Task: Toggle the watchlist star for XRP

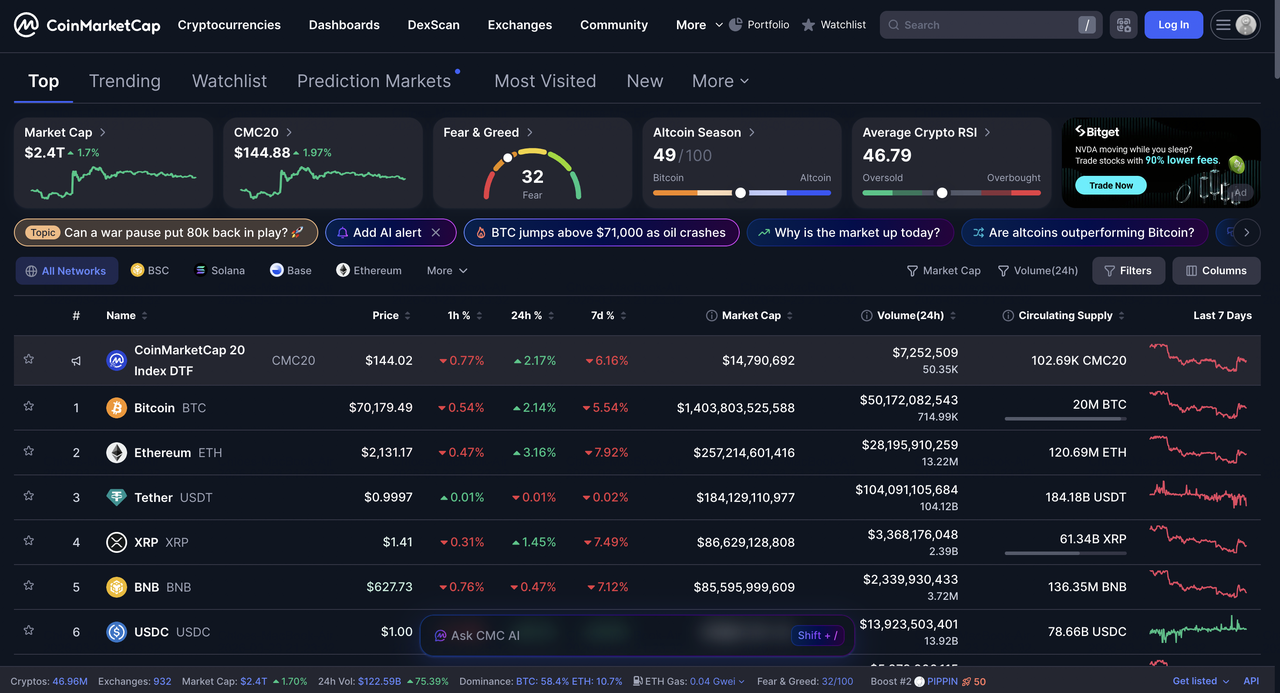Action: 29,541
